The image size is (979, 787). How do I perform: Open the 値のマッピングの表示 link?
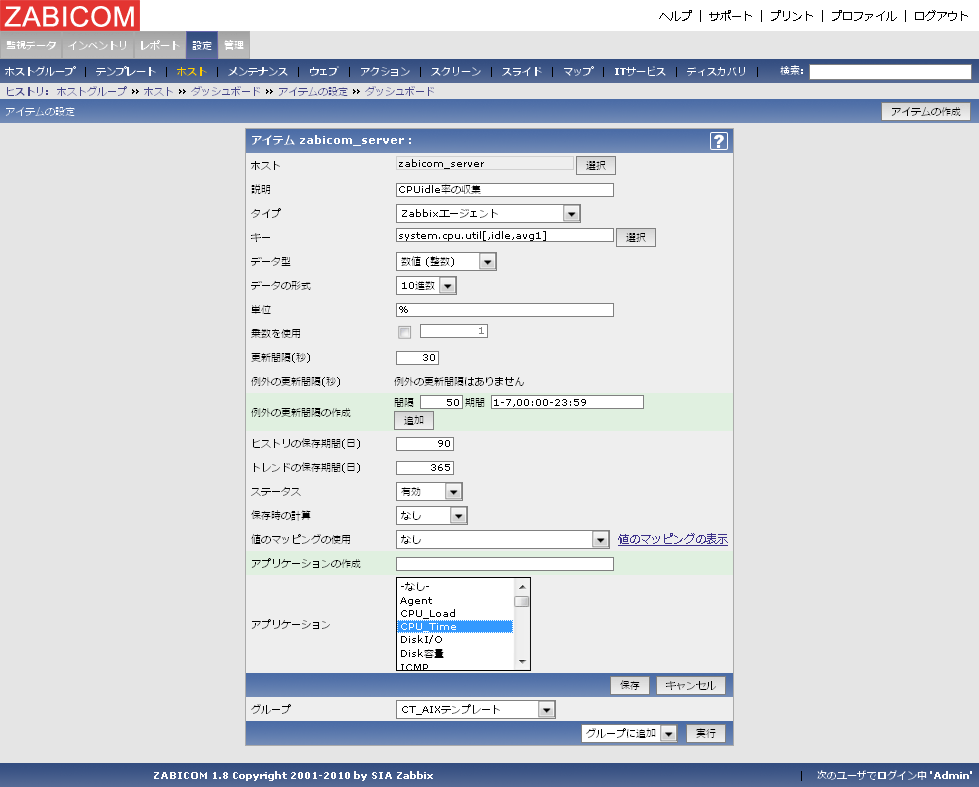coord(672,539)
